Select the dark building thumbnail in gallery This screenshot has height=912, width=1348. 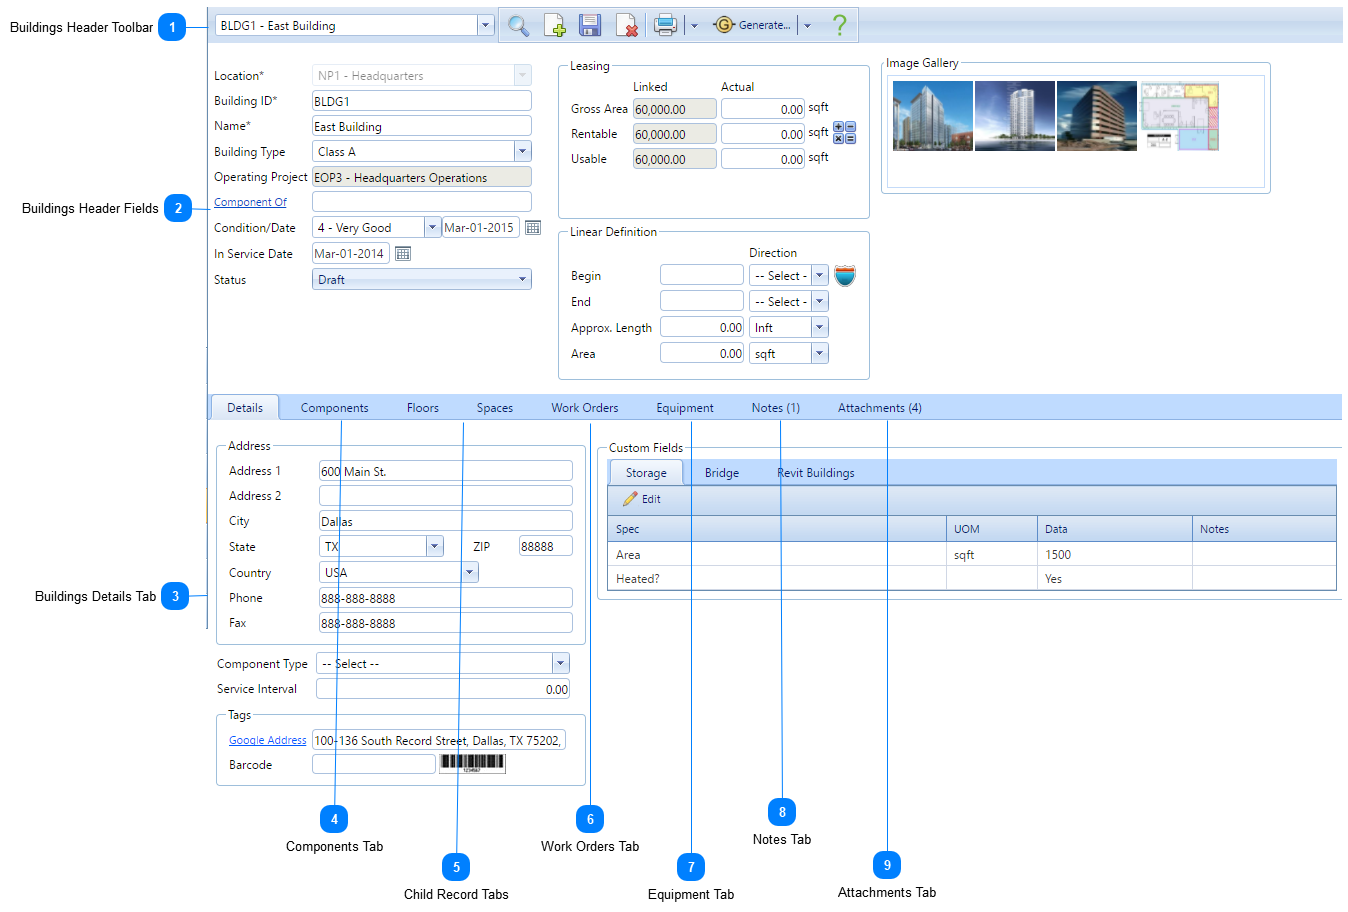(1097, 116)
